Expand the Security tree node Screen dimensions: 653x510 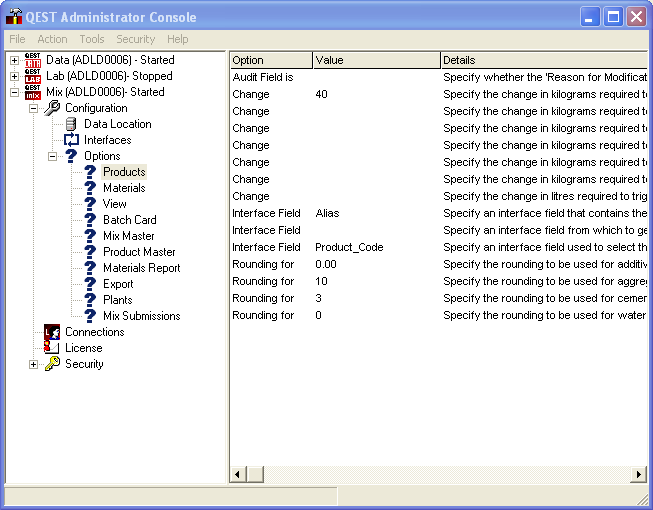(x=33, y=364)
